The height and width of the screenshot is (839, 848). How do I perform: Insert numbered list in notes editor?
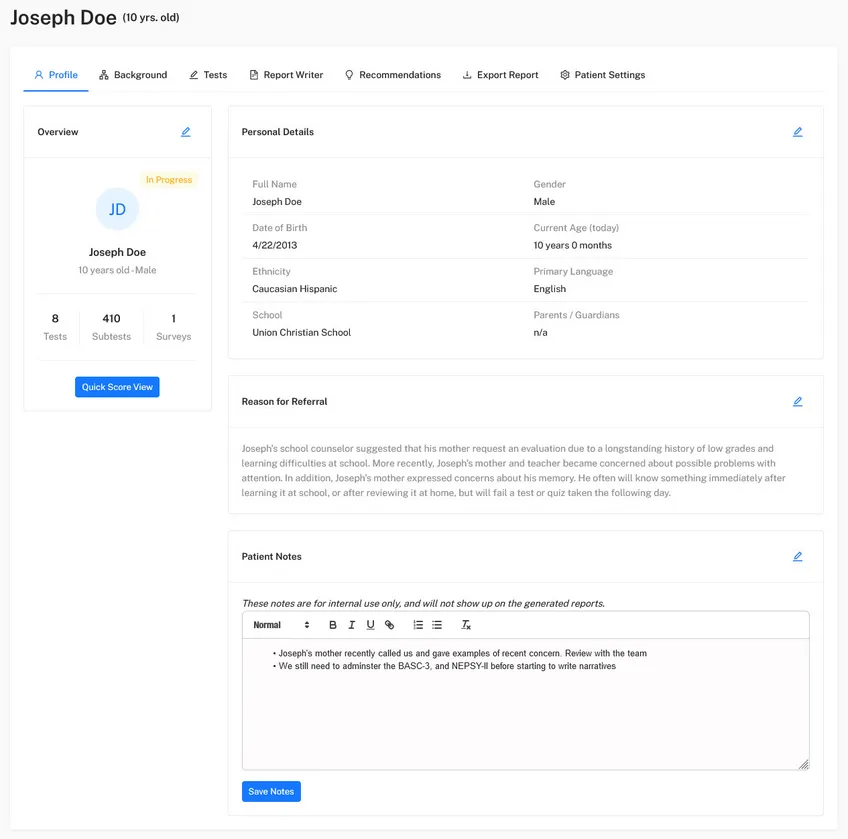(418, 625)
